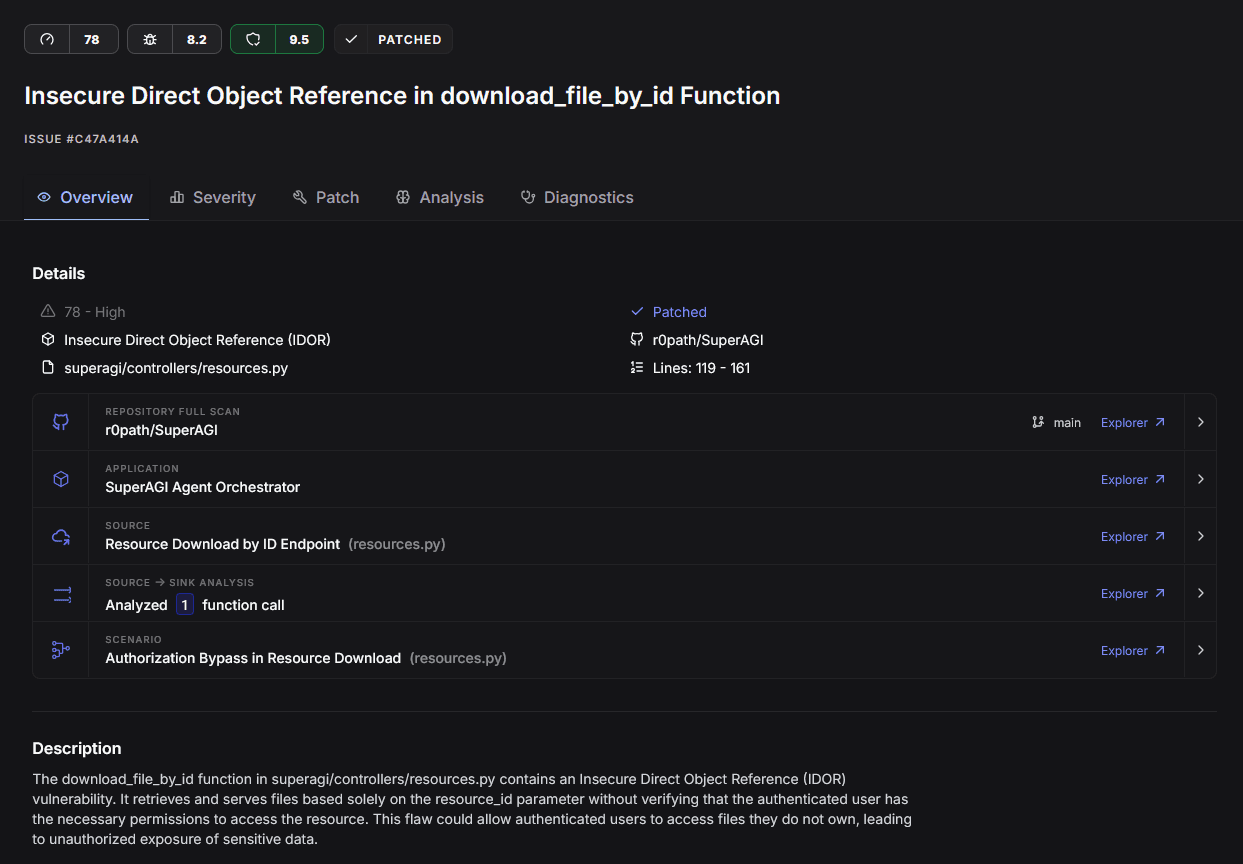
Task: Click the shield icon badge showing 9.5
Action: pos(253,39)
